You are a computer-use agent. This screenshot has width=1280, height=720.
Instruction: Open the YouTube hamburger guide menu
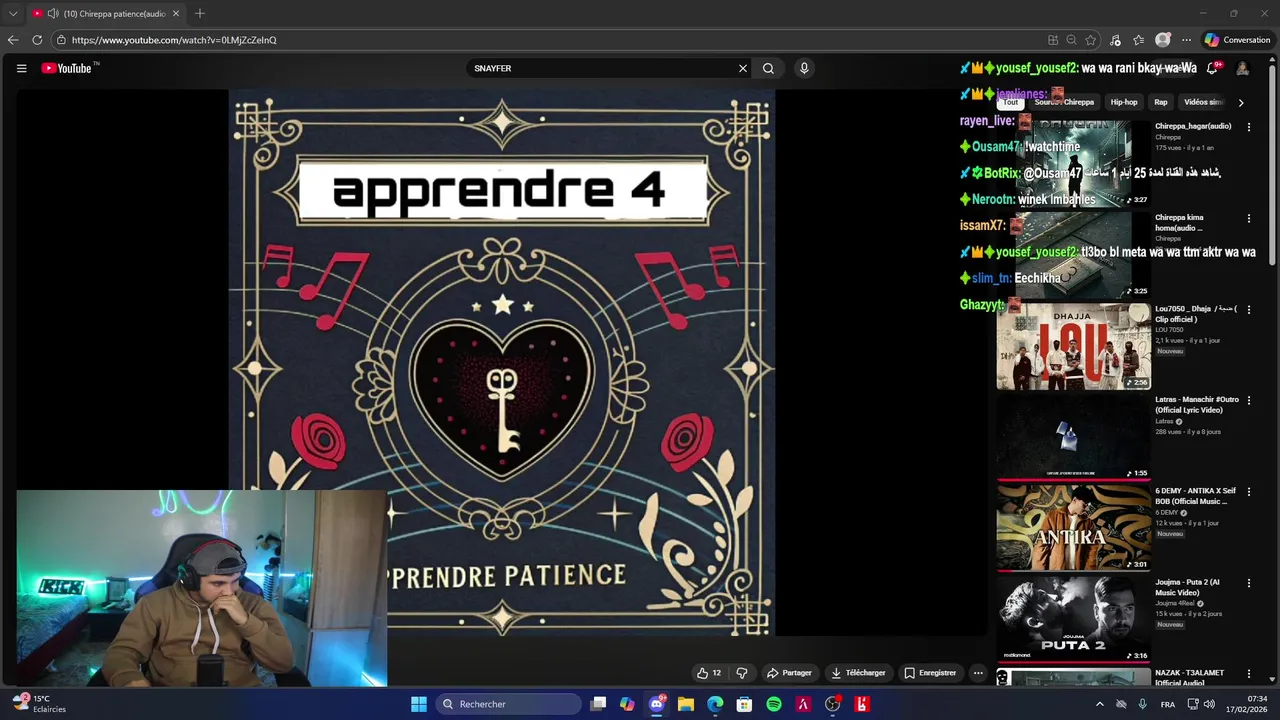[x=21, y=68]
